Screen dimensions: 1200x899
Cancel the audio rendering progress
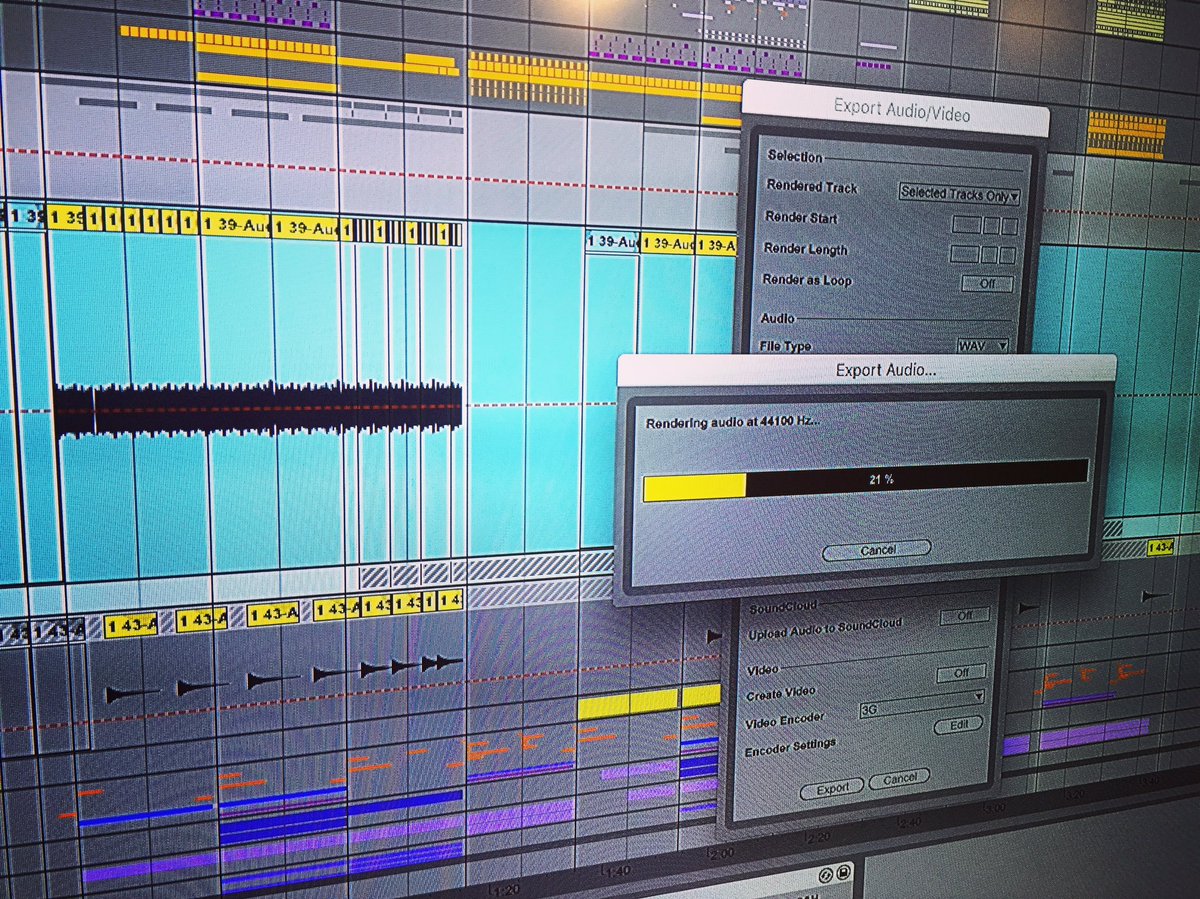(877, 549)
